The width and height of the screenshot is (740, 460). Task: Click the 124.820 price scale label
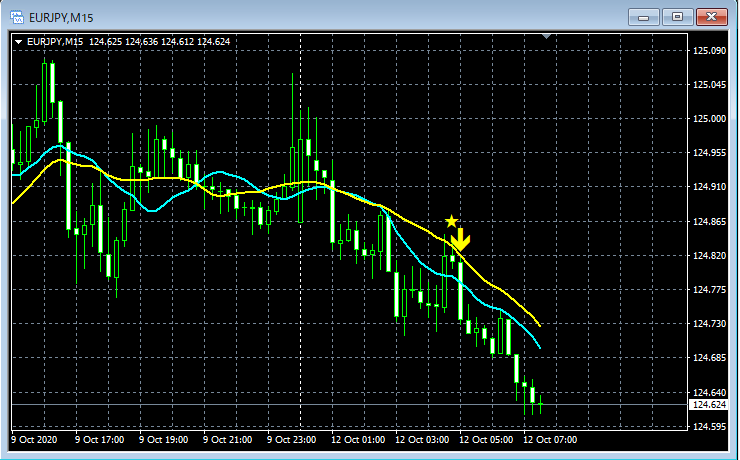point(709,255)
